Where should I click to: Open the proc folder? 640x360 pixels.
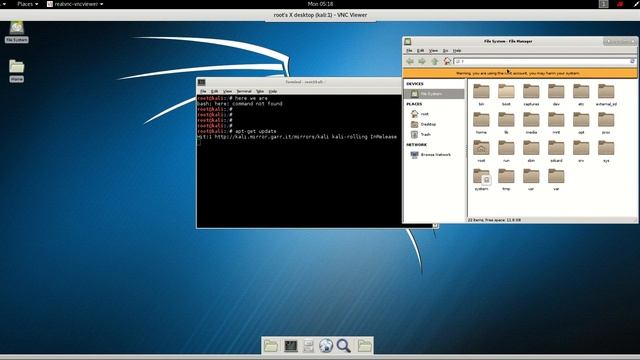(x=606, y=123)
